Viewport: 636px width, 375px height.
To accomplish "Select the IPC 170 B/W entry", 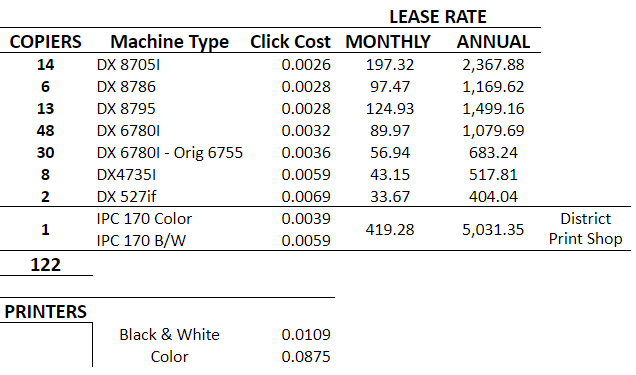I will (141, 241).
